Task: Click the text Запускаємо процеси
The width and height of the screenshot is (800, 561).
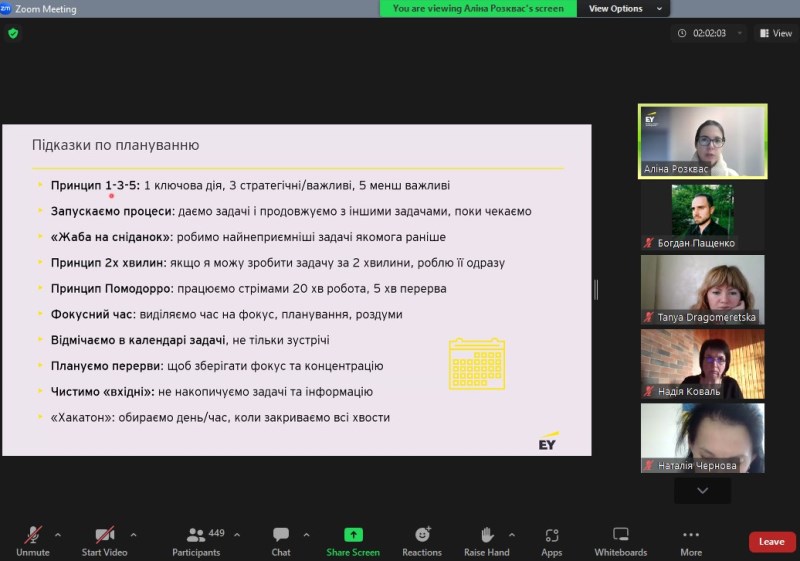Action: [x=113, y=211]
